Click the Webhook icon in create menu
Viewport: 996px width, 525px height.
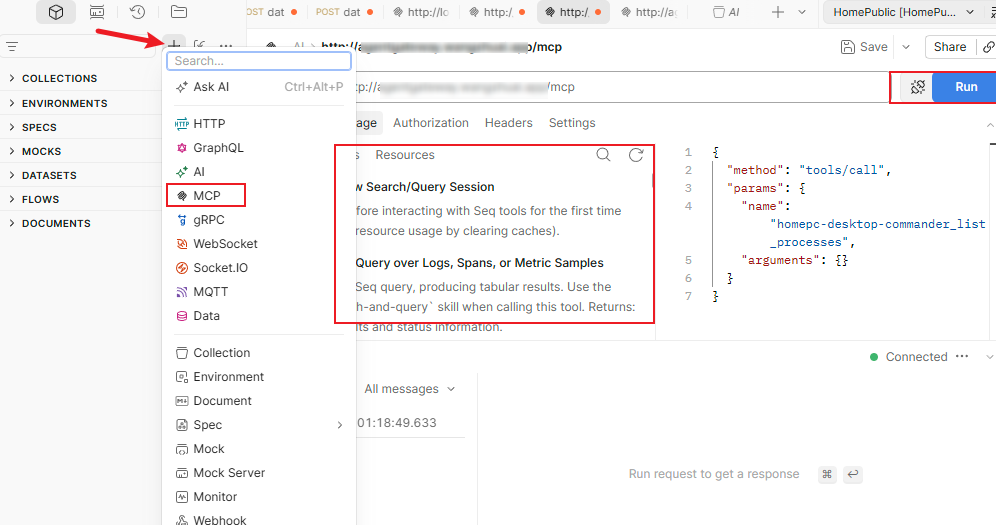182,520
